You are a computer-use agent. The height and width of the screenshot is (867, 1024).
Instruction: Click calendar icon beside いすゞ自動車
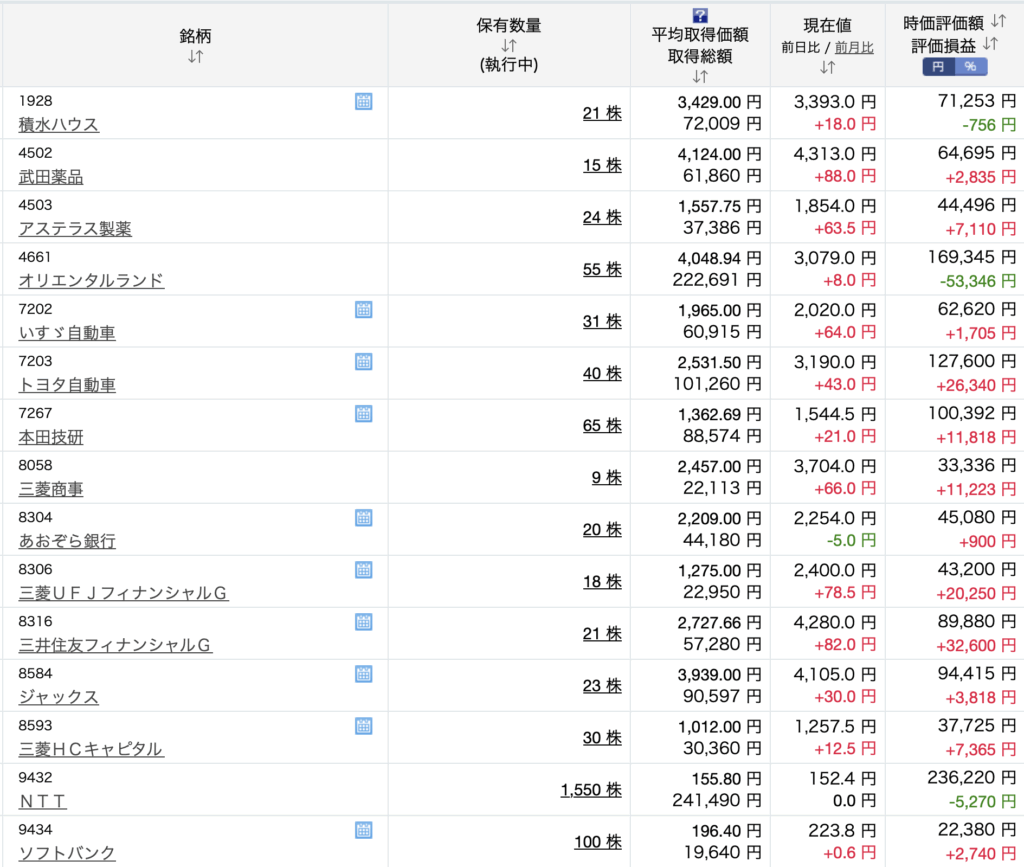coord(363,309)
